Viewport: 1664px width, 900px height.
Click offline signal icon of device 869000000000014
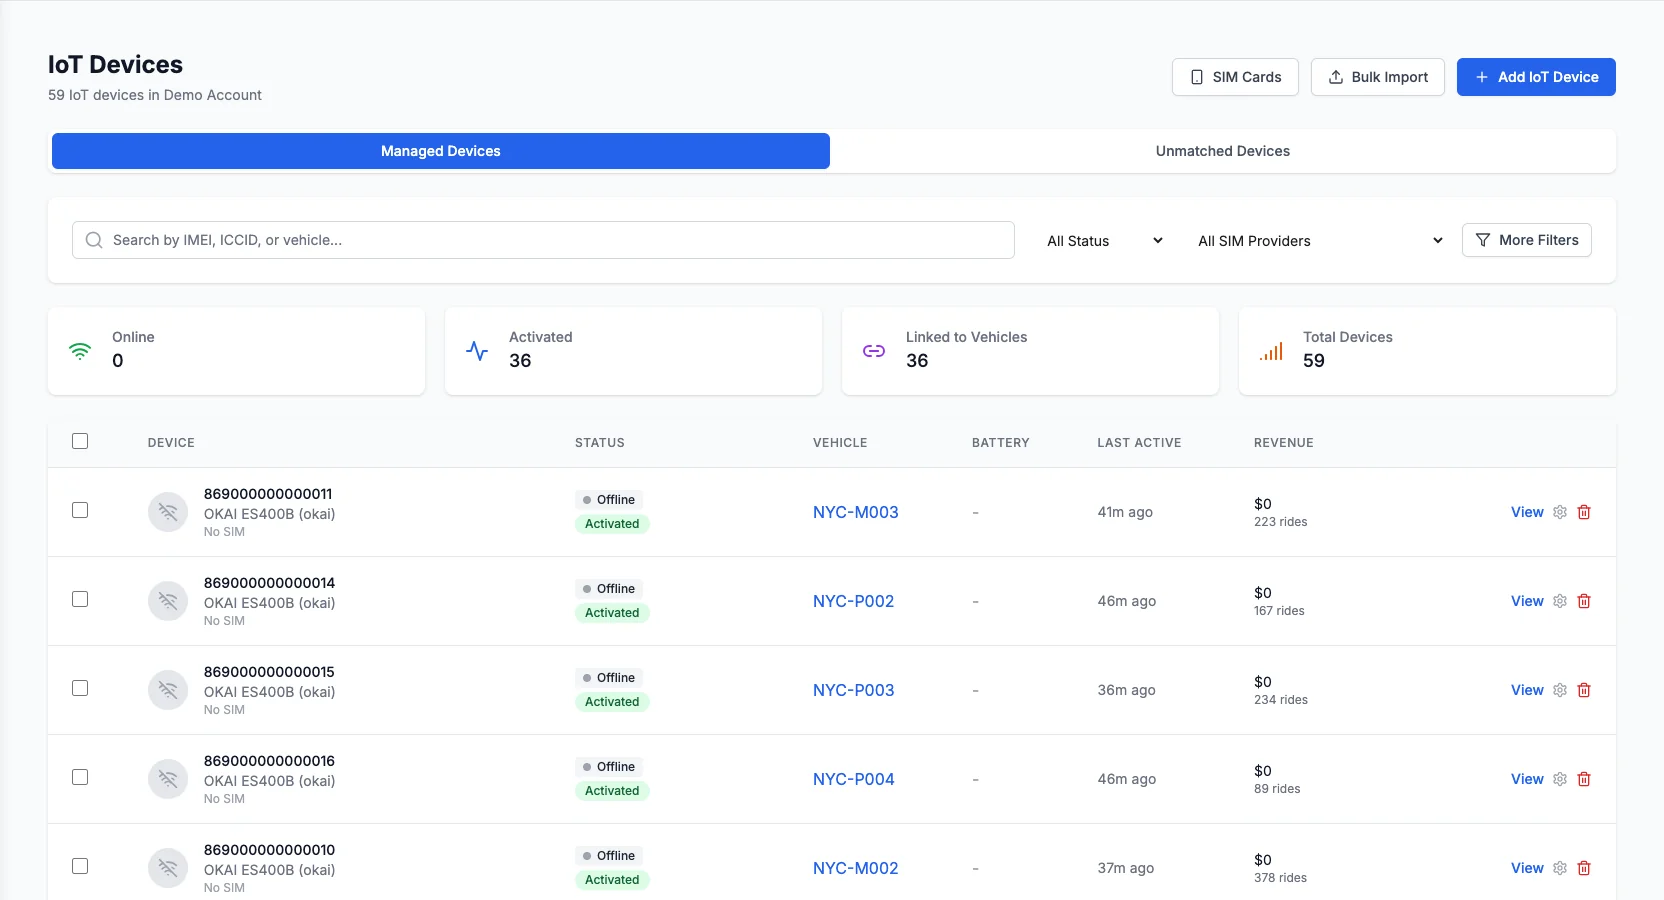[168, 601]
